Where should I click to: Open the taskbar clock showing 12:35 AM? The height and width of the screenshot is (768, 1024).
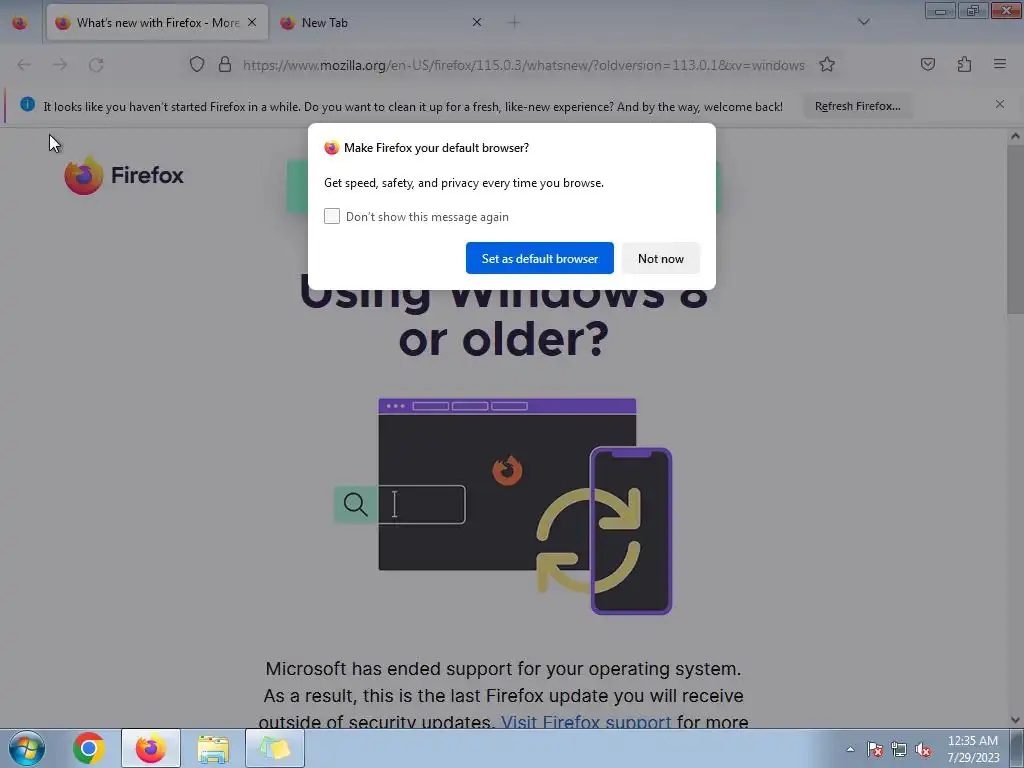973,749
